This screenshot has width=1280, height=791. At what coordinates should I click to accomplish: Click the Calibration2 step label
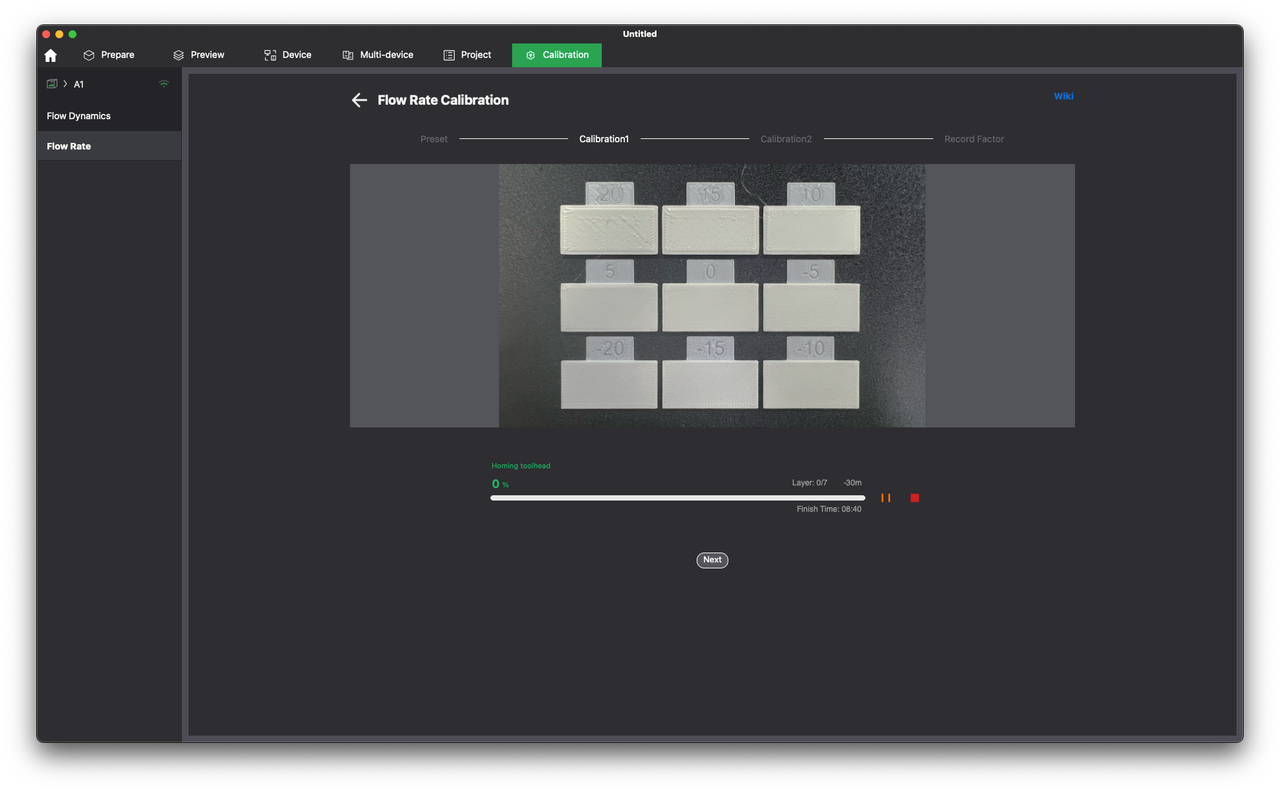click(x=786, y=139)
